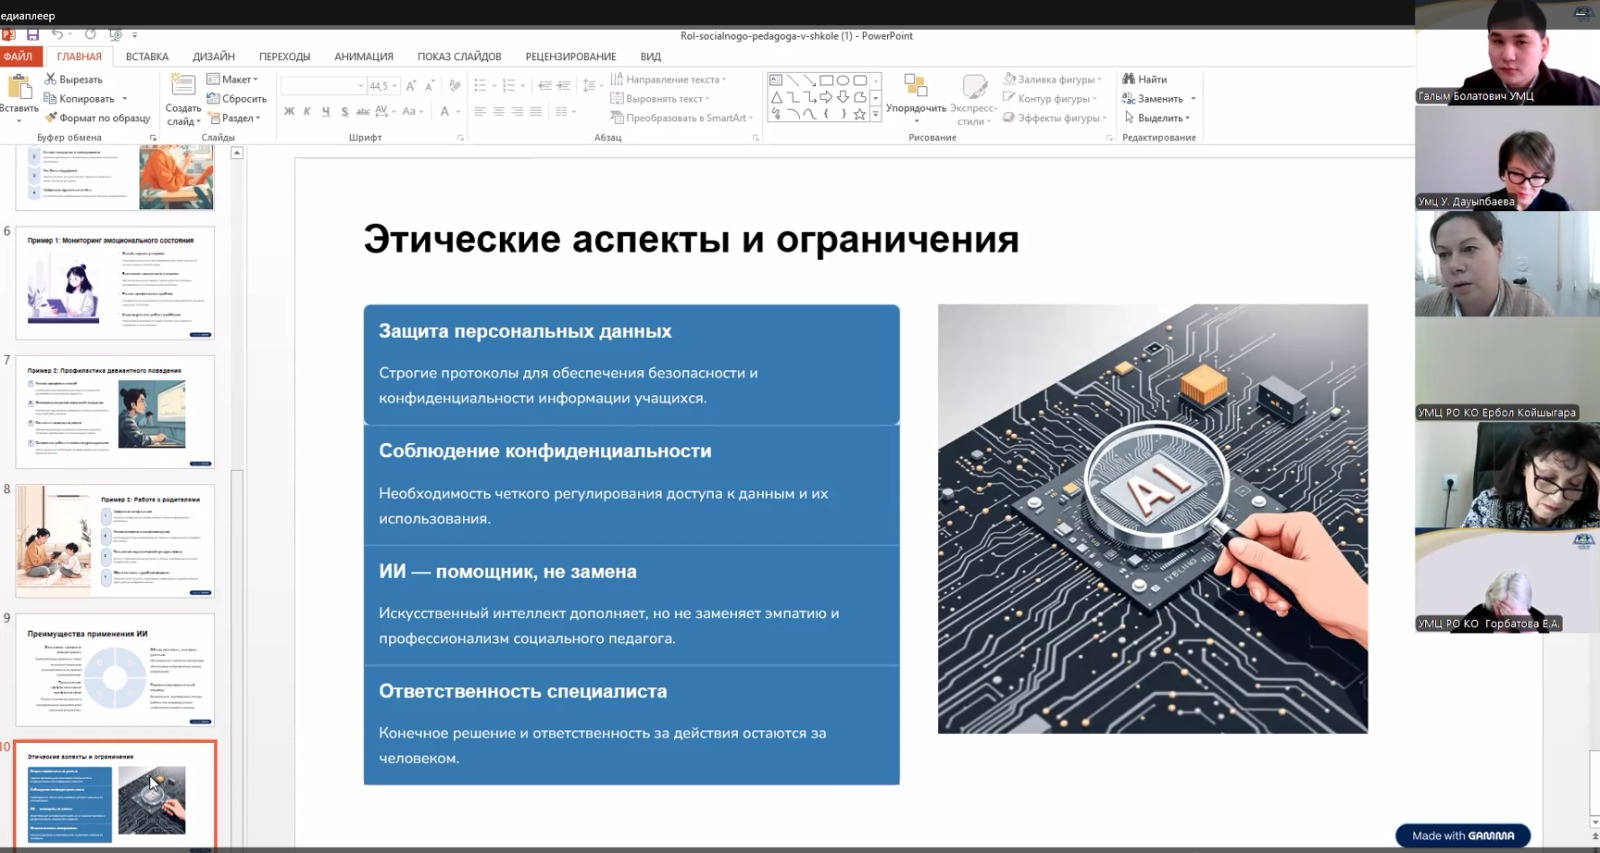
Task: Click Заливка фигуры shape fill button
Action: [x=1051, y=79]
